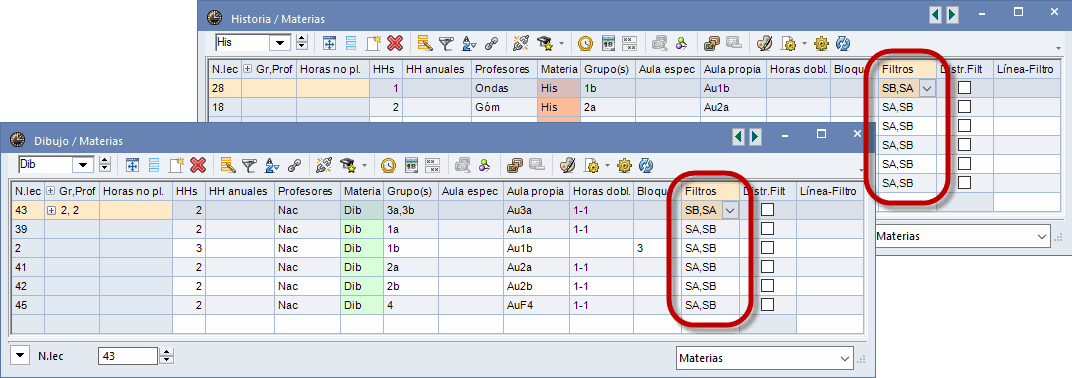Click the clock timetable icon in Historia toolbar
1072x378 pixels.
coord(586,43)
